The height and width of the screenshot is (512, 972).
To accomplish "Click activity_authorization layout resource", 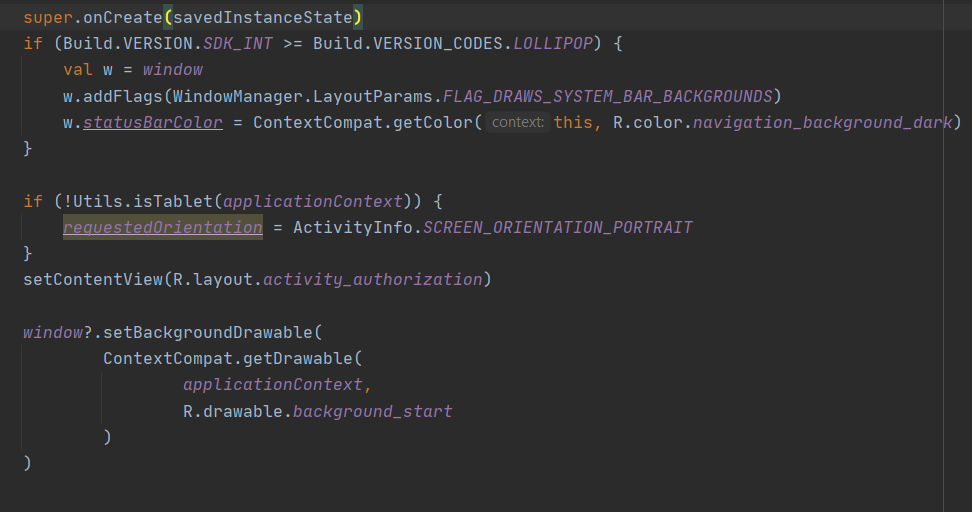I will (373, 280).
